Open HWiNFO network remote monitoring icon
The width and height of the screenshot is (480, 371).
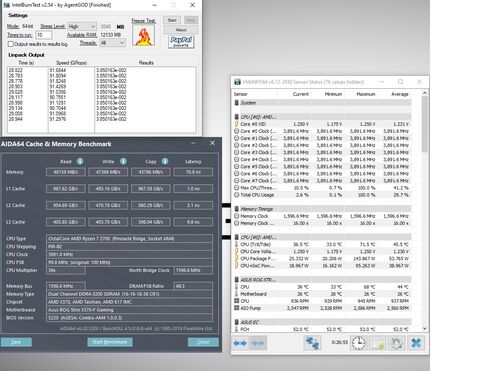tap(313, 343)
